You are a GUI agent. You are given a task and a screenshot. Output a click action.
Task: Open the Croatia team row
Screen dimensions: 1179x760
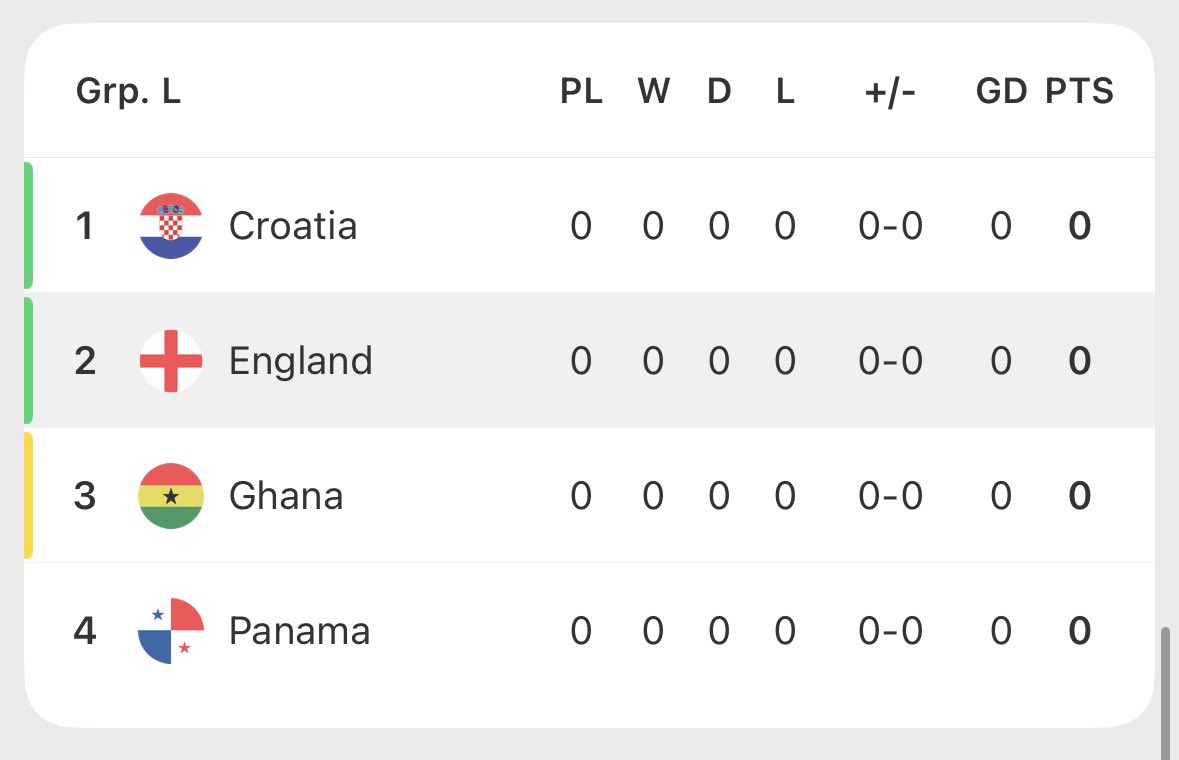[590, 226]
